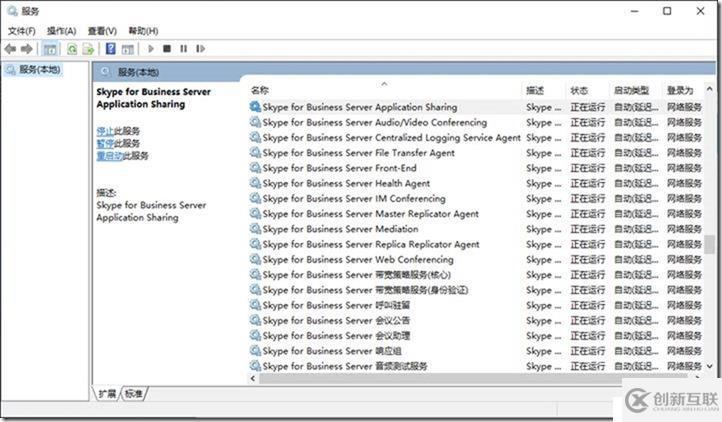This screenshot has width=722, height=422.
Task: Click gear icon of Replica Replicator Agent
Action: point(255,244)
